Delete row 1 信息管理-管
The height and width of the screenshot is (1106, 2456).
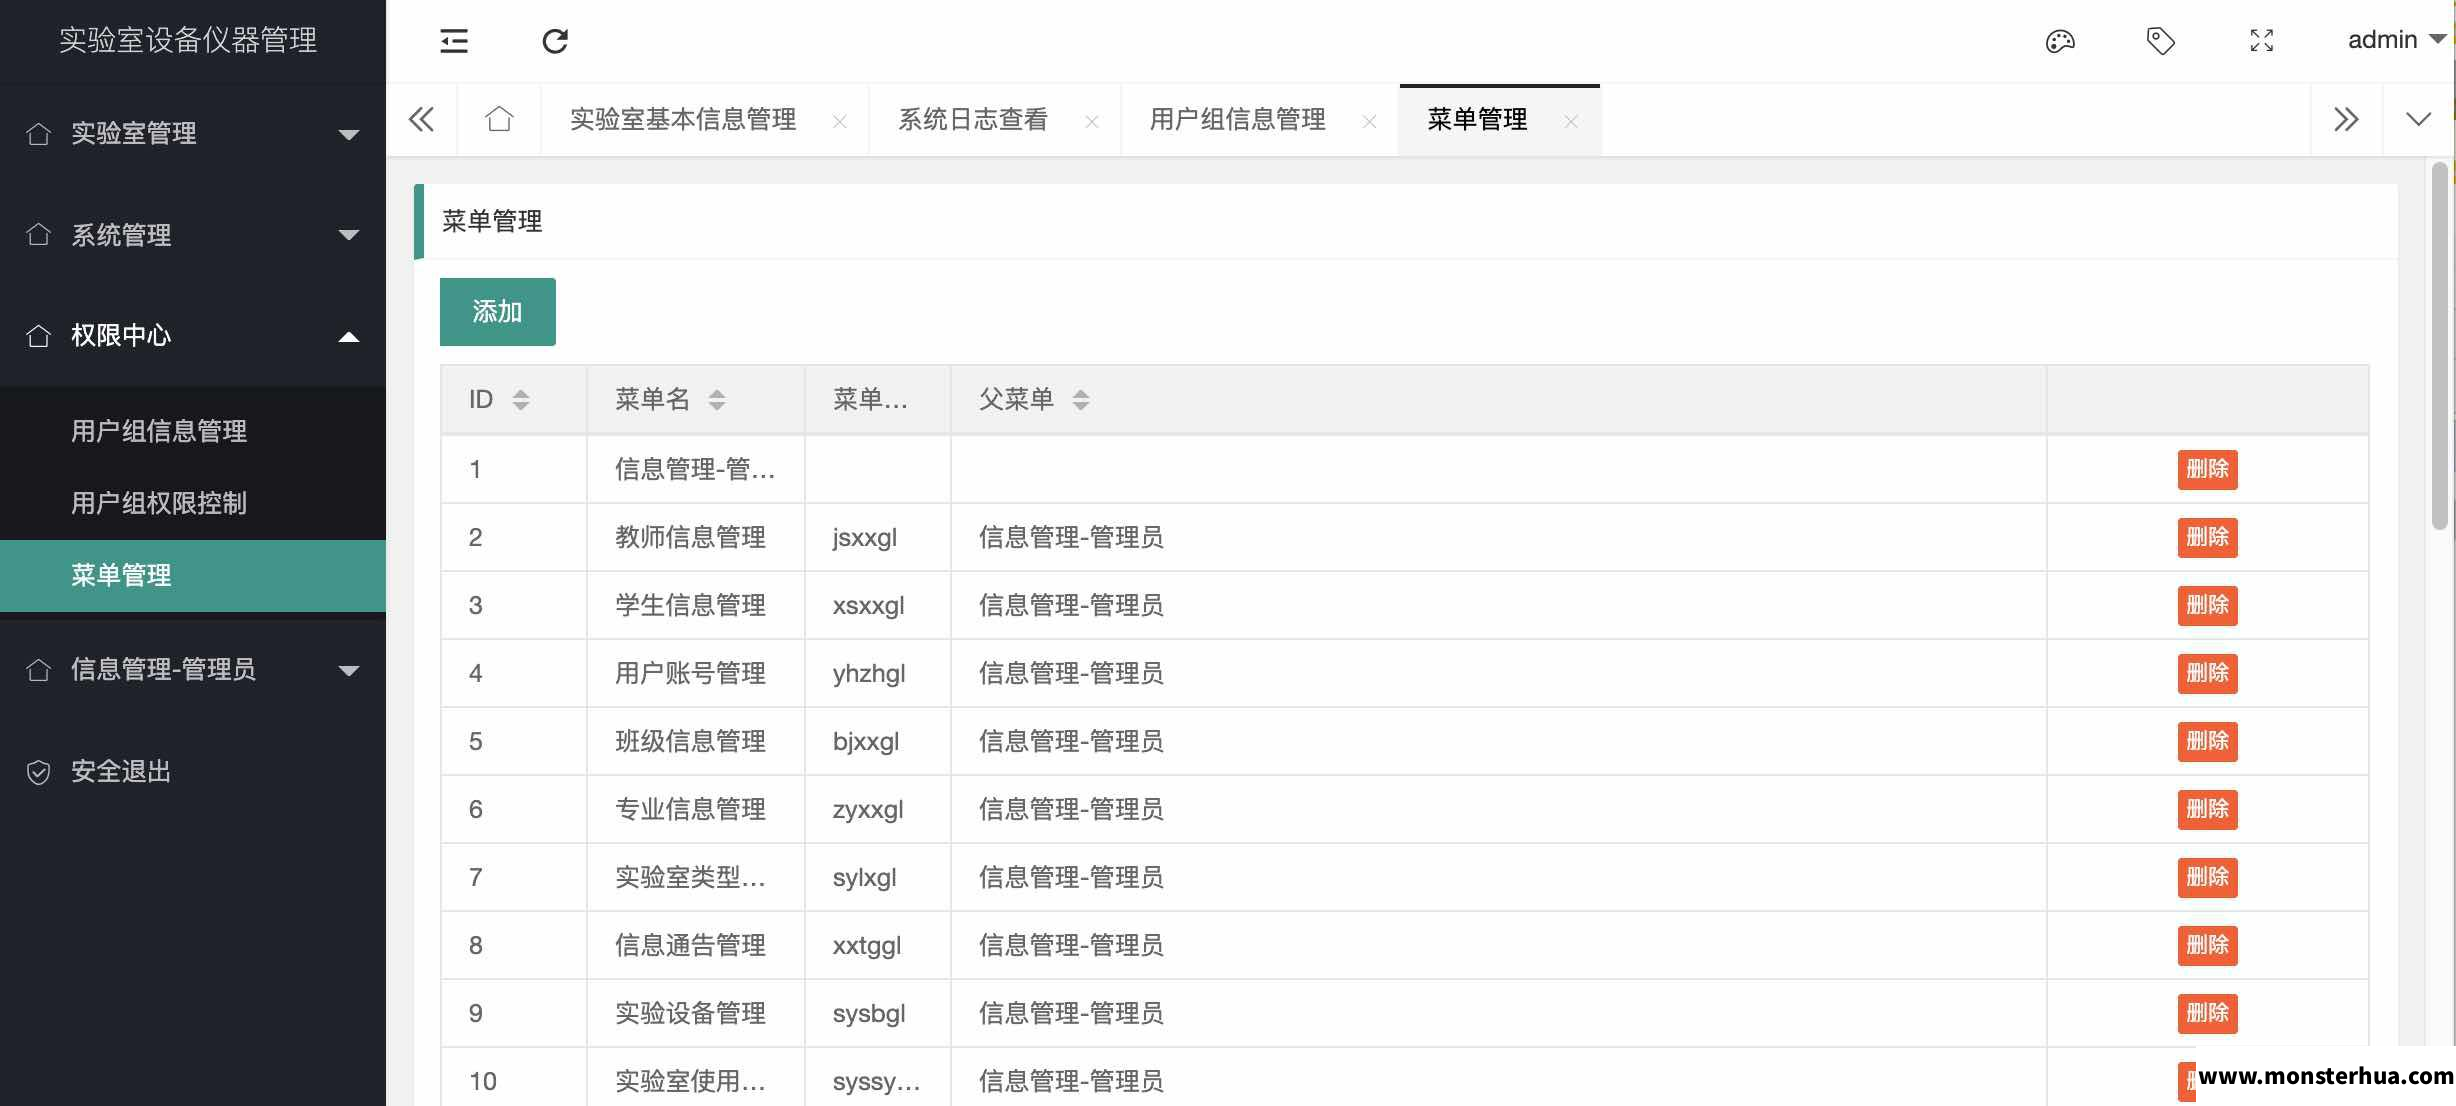pos(2208,469)
